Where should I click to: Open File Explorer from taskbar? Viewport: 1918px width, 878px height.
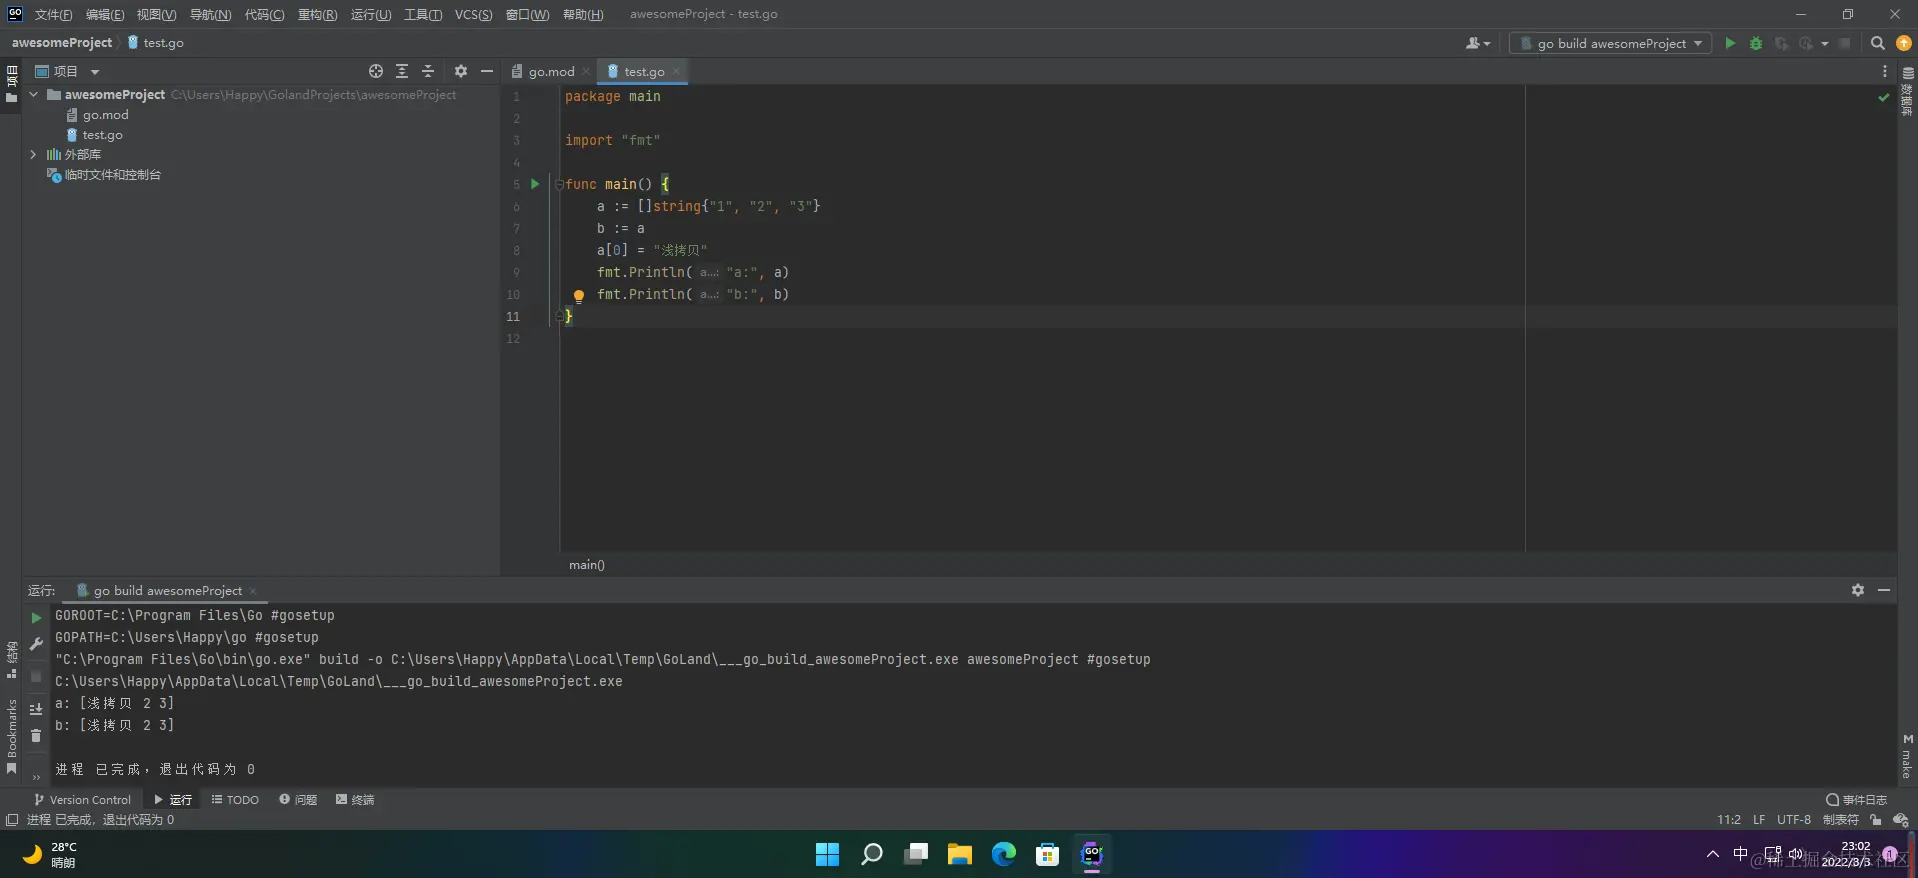[x=959, y=854]
